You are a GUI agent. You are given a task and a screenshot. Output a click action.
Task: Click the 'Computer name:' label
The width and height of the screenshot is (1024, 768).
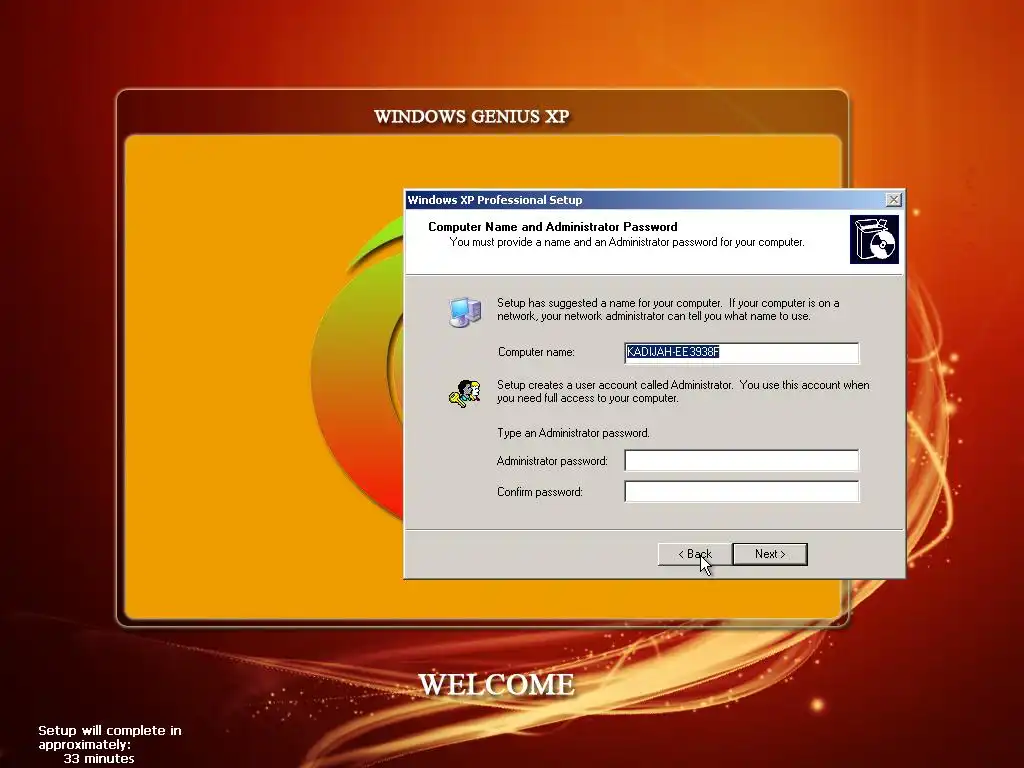point(536,352)
